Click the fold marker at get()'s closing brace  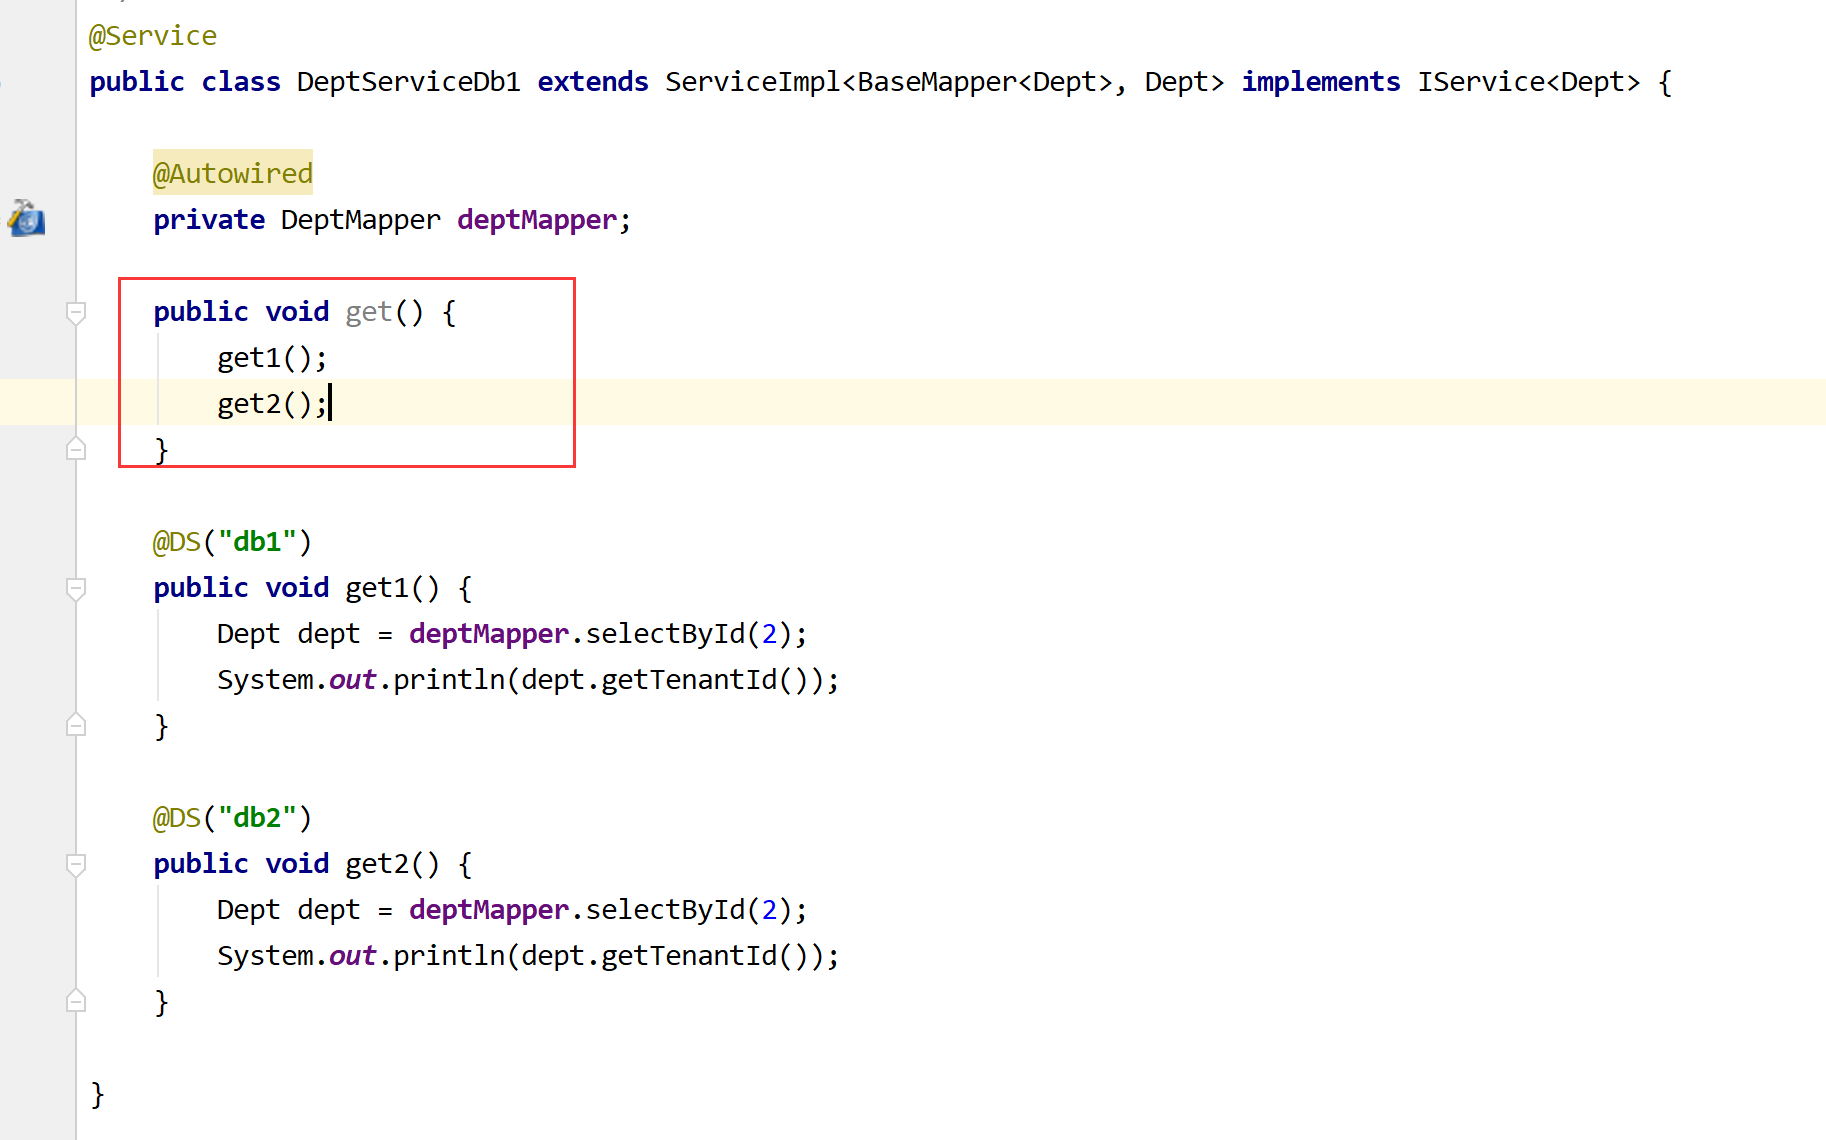75,448
